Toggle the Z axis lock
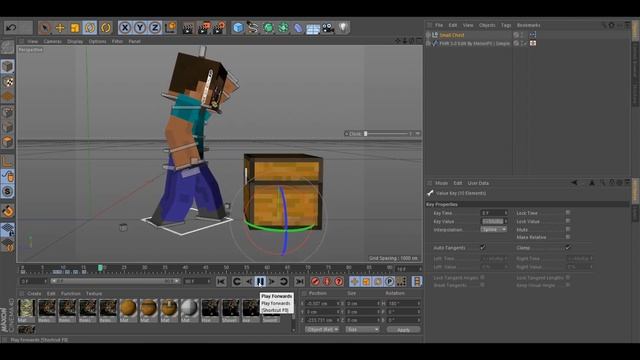 (x=155, y=28)
